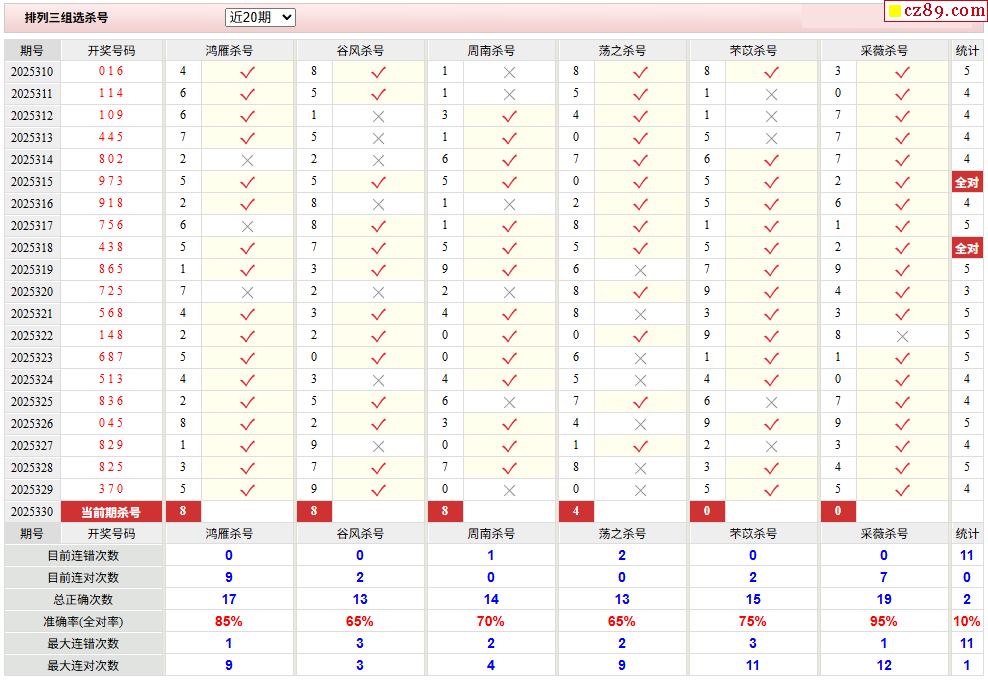Click the red current number 4 under 荡之杀号
The height and width of the screenshot is (680, 988).
576,512
